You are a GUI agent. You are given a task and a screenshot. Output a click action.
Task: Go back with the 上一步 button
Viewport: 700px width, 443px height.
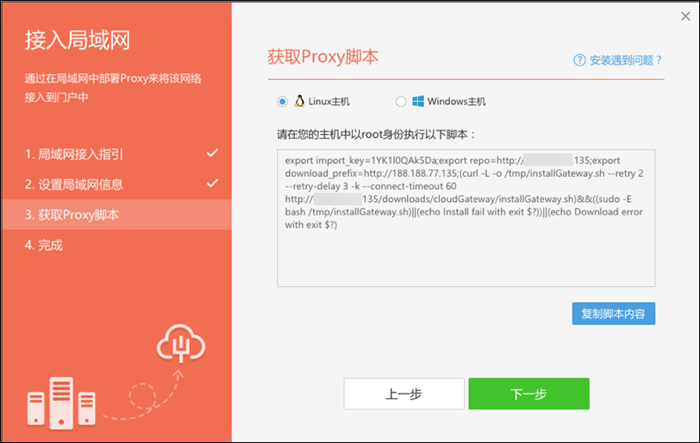click(404, 393)
